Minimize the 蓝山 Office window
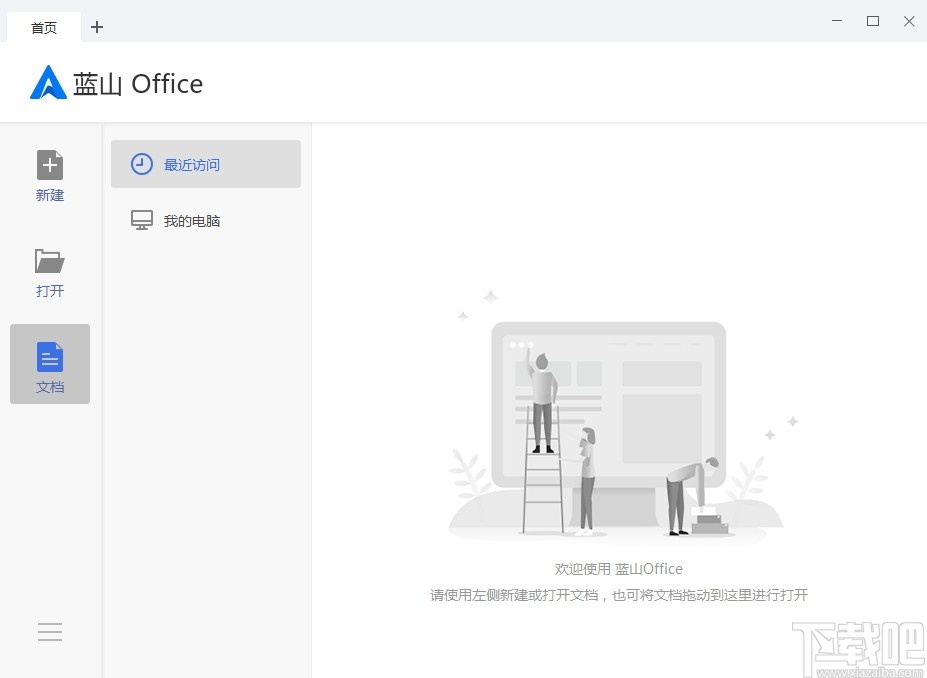This screenshot has height=678, width=927. point(837,21)
